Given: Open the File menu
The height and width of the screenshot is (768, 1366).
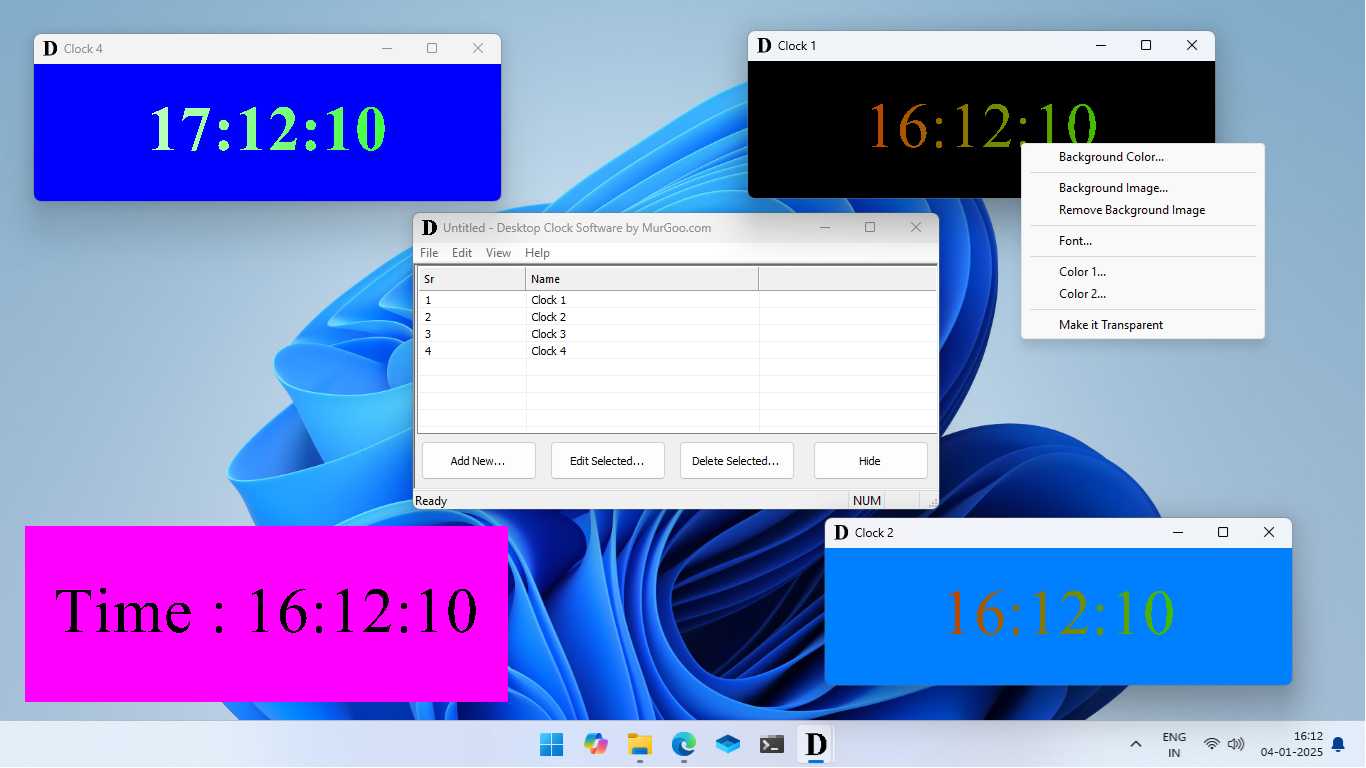Looking at the screenshot, I should (429, 252).
